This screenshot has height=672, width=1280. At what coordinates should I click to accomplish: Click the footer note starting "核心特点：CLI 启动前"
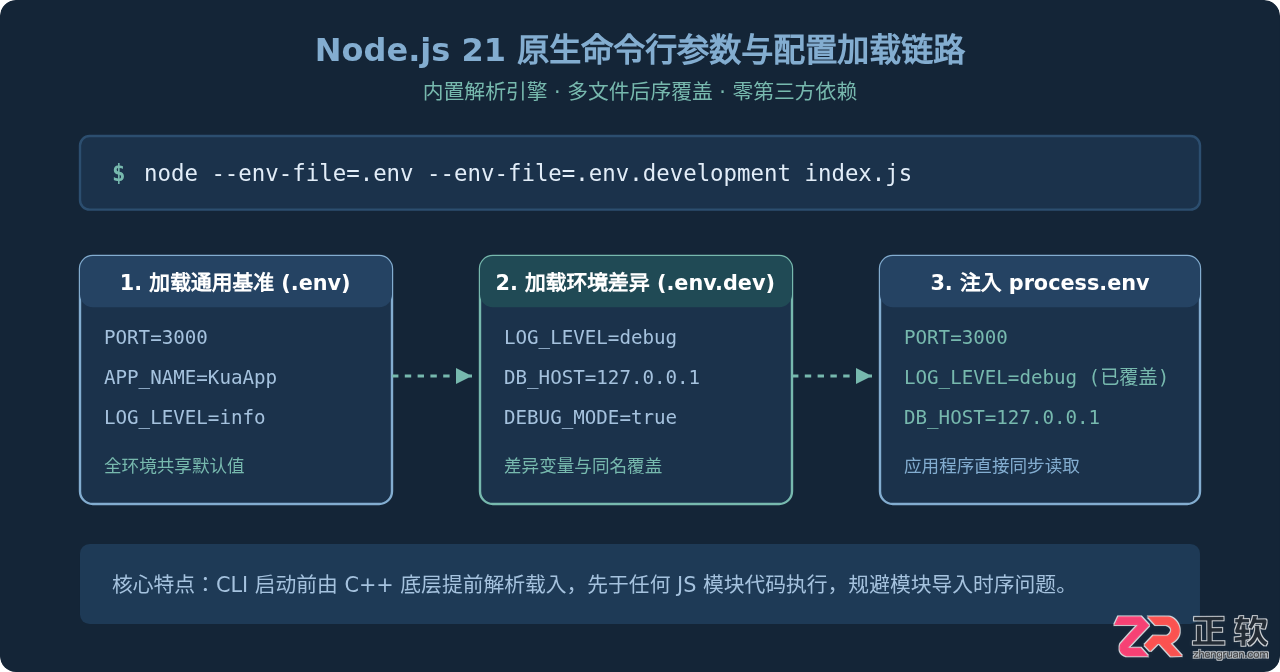tap(591, 584)
